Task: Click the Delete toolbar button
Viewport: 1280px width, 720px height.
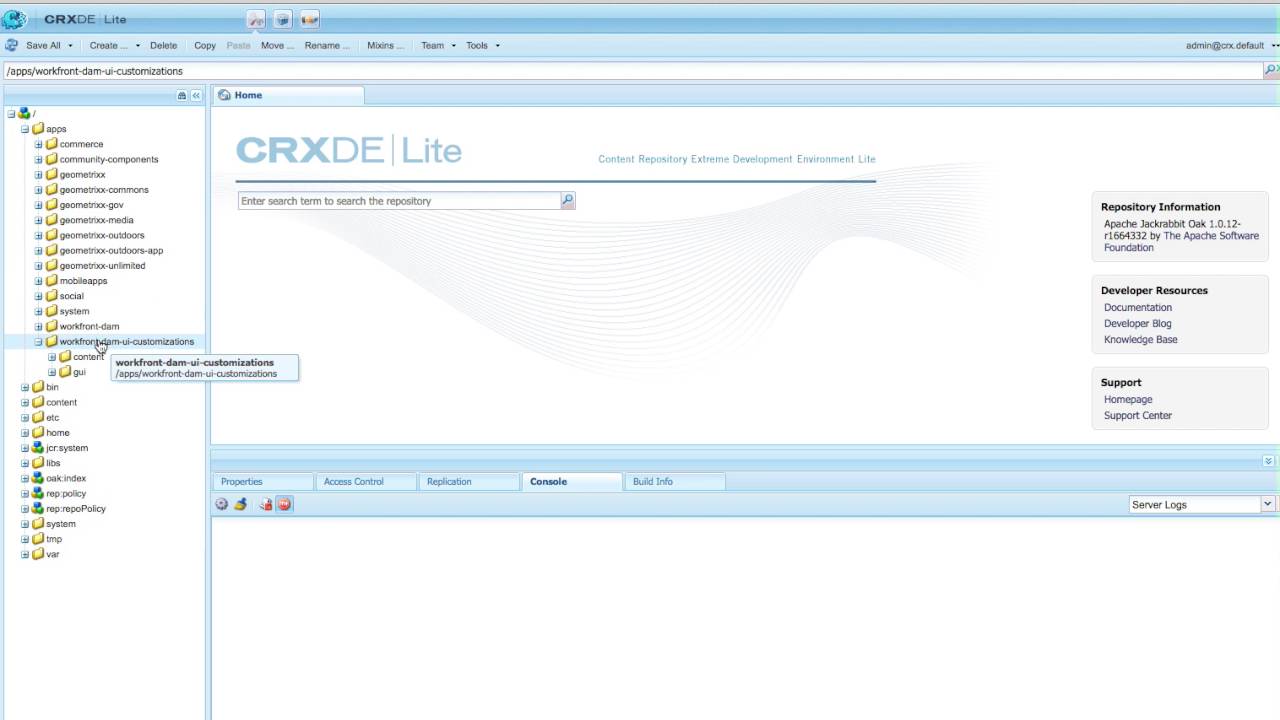Action: click(163, 45)
